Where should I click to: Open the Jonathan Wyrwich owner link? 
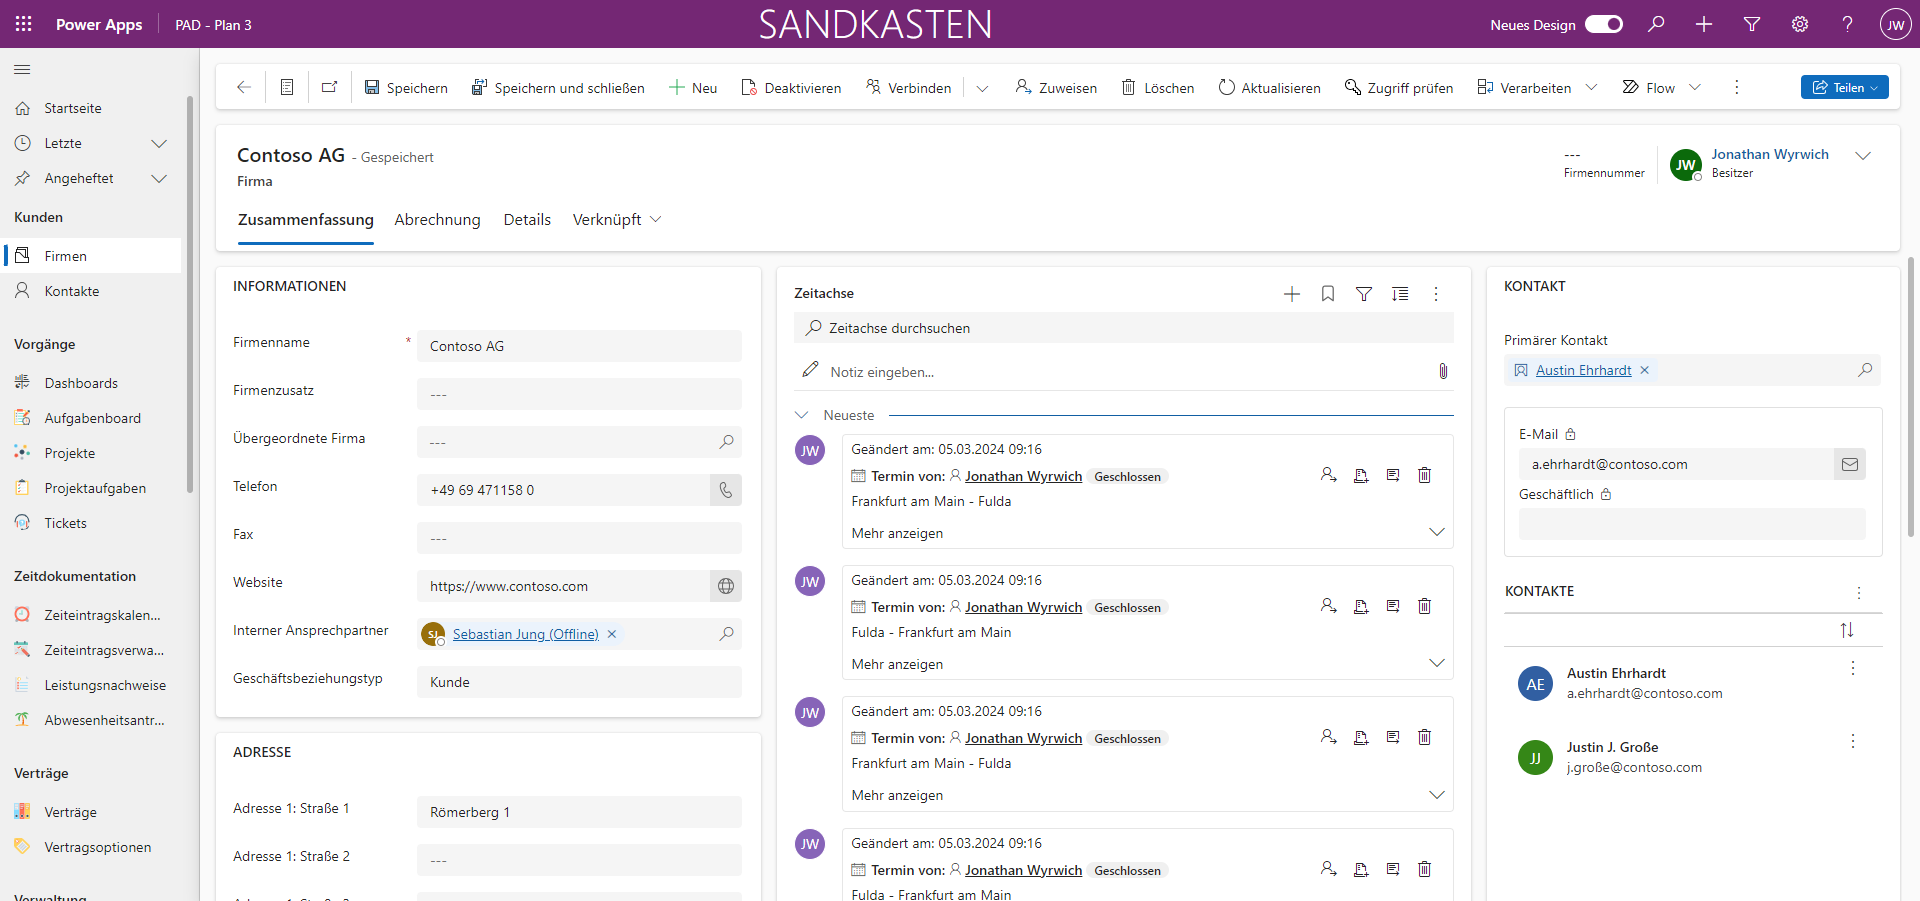(1770, 154)
